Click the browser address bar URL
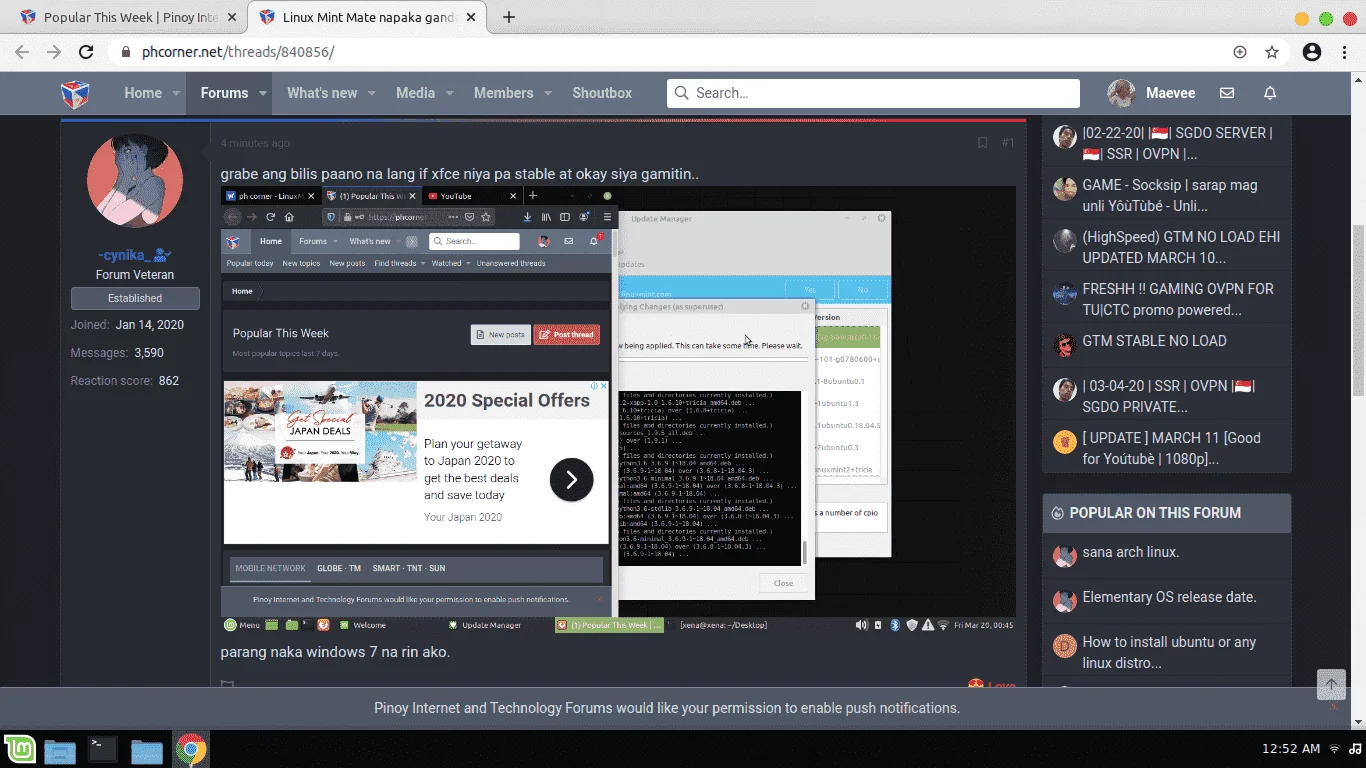 click(238, 52)
